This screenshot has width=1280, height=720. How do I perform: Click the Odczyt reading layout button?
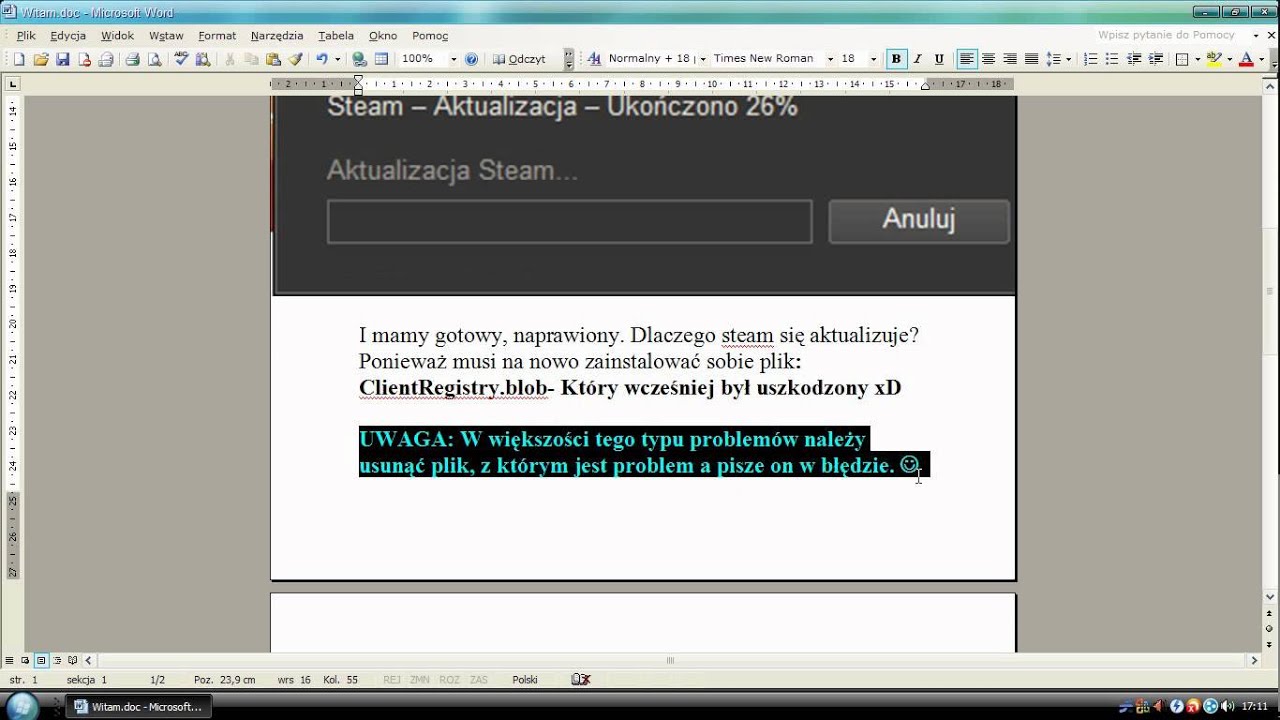click(x=520, y=59)
